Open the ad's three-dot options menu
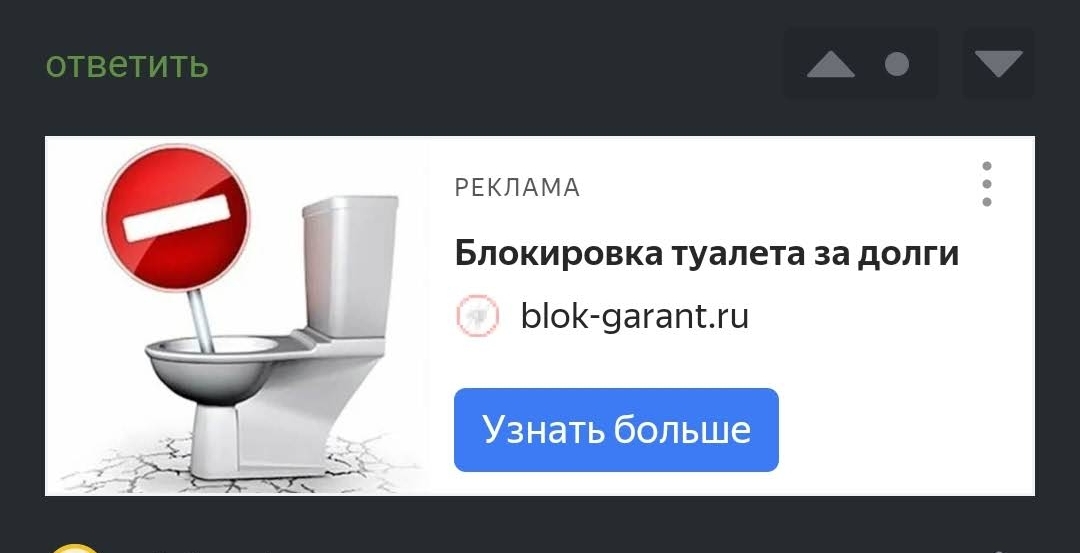 click(x=987, y=184)
